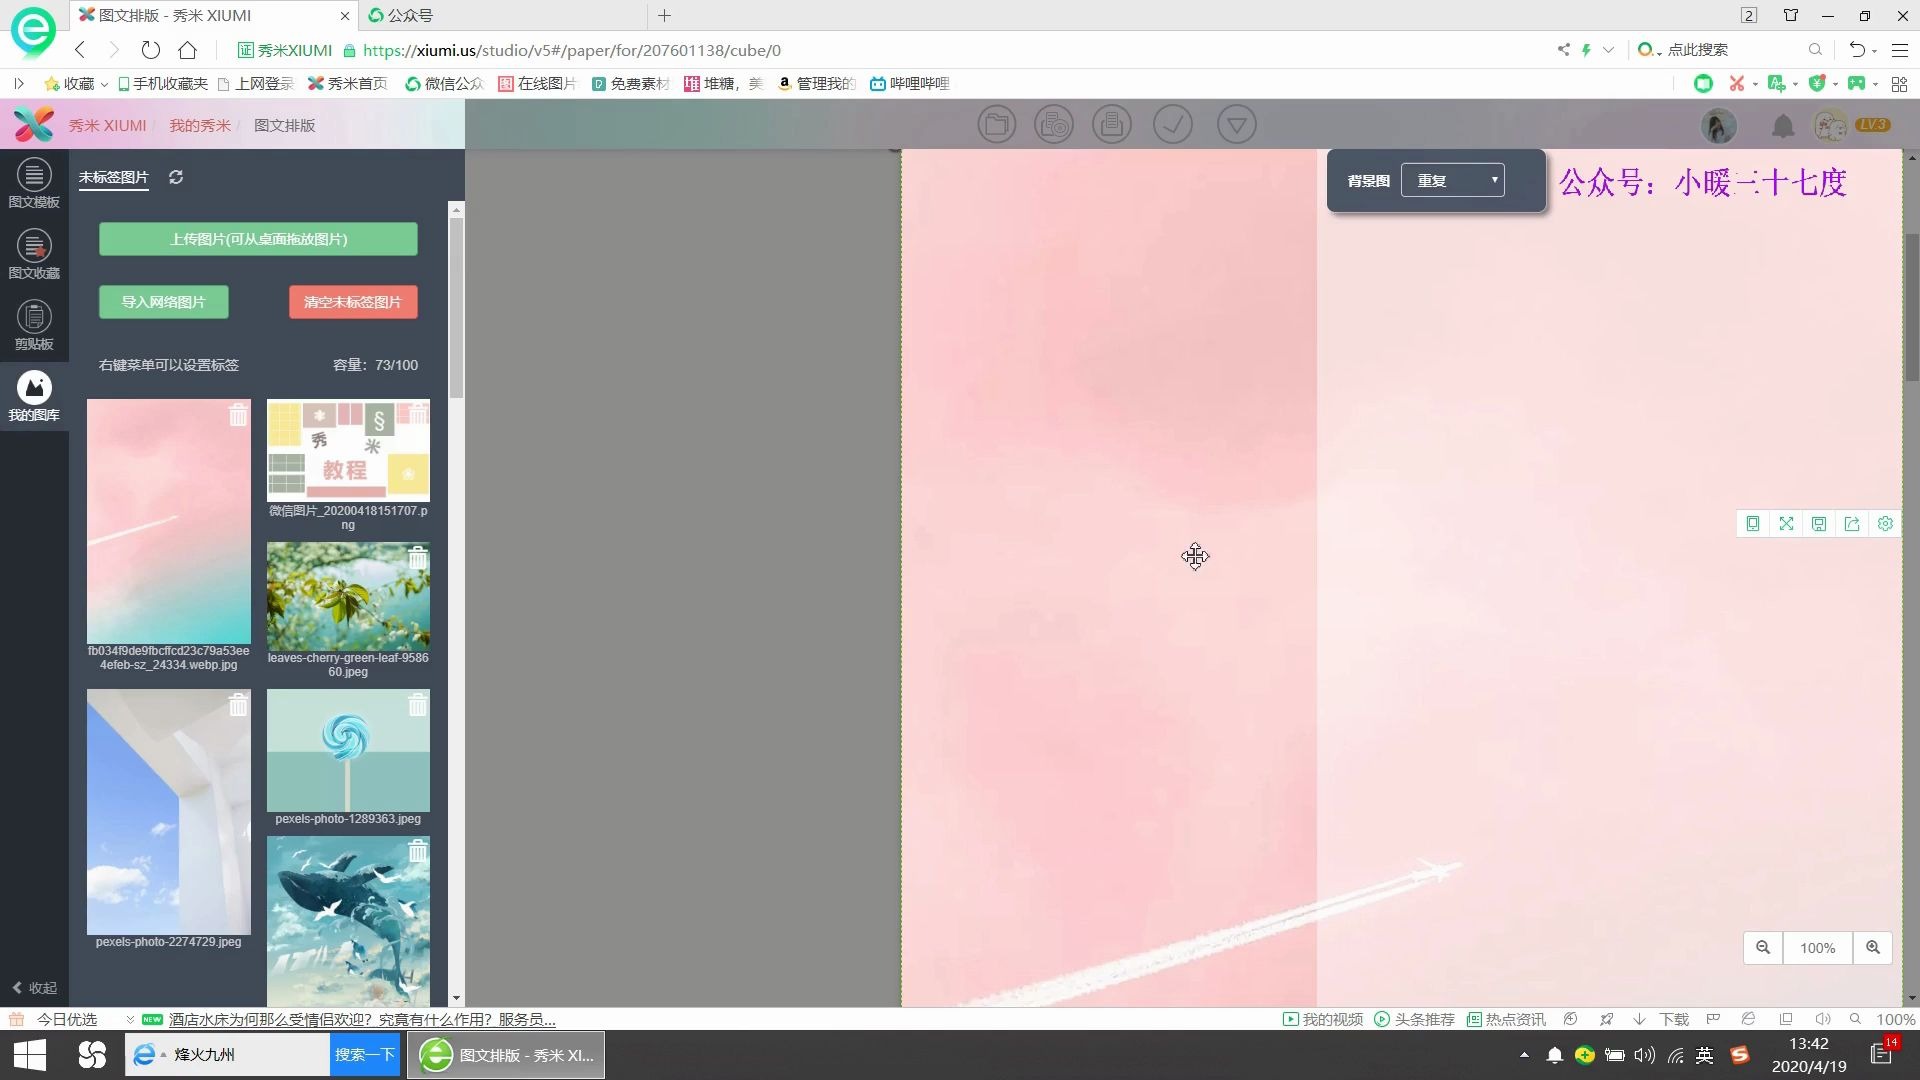Click the checkmark icon in top toolbar
This screenshot has width=1920, height=1080.
tap(1172, 125)
